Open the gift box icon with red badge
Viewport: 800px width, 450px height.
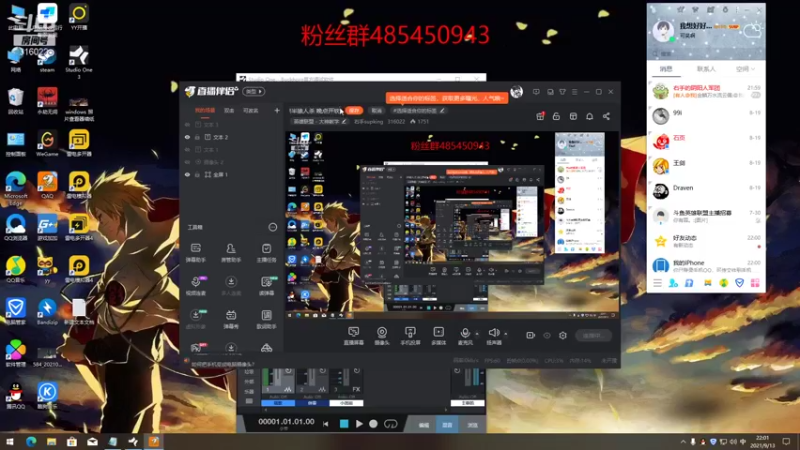[x=540, y=116]
